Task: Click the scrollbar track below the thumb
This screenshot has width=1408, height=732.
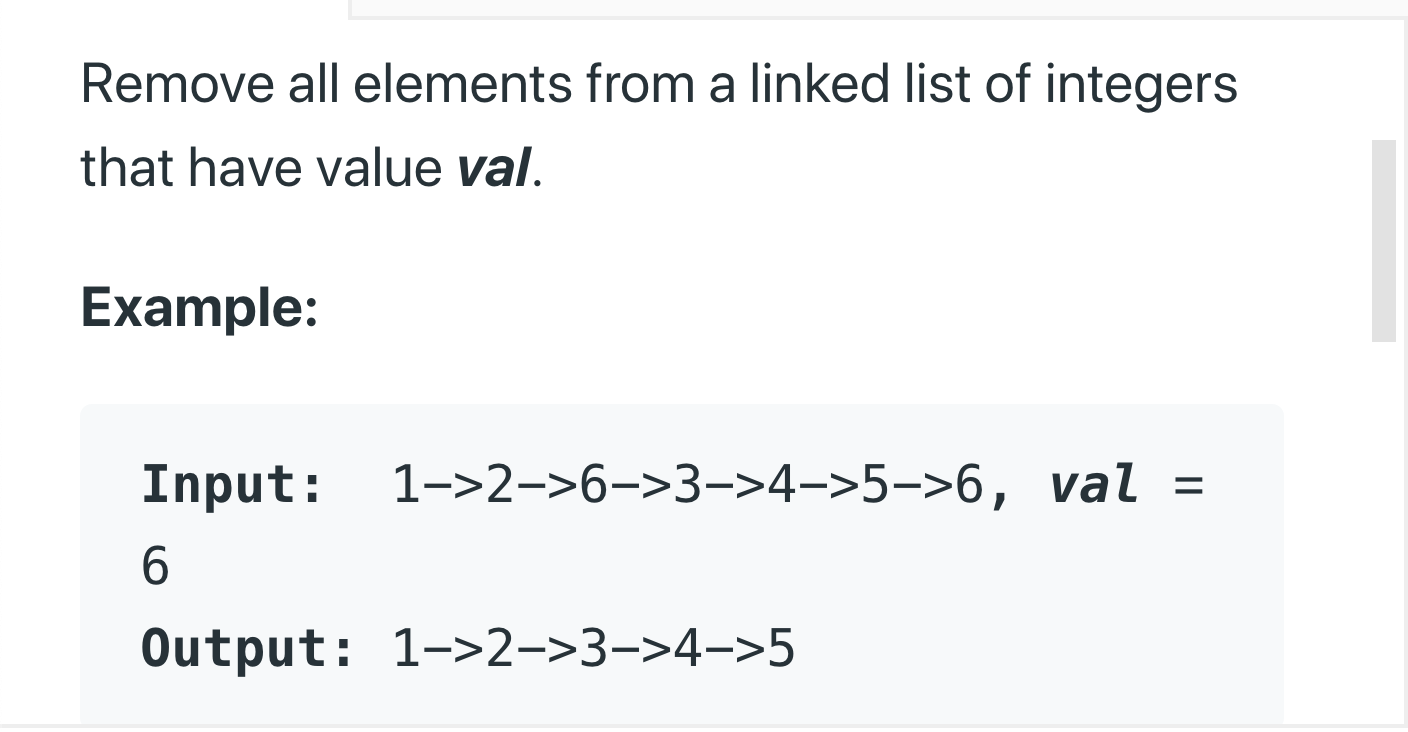Action: (1383, 530)
